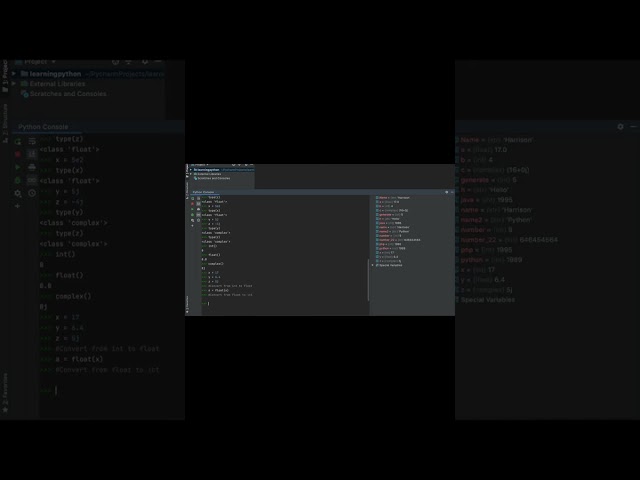Click the green Execute icon in dimmed enlarged backdrop
640x480 pixels.
click(x=18, y=167)
